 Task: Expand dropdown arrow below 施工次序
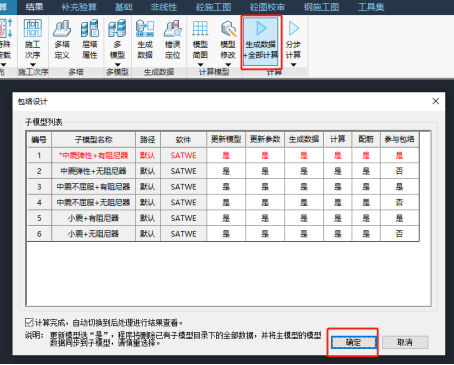pyautogui.click(x=33, y=64)
